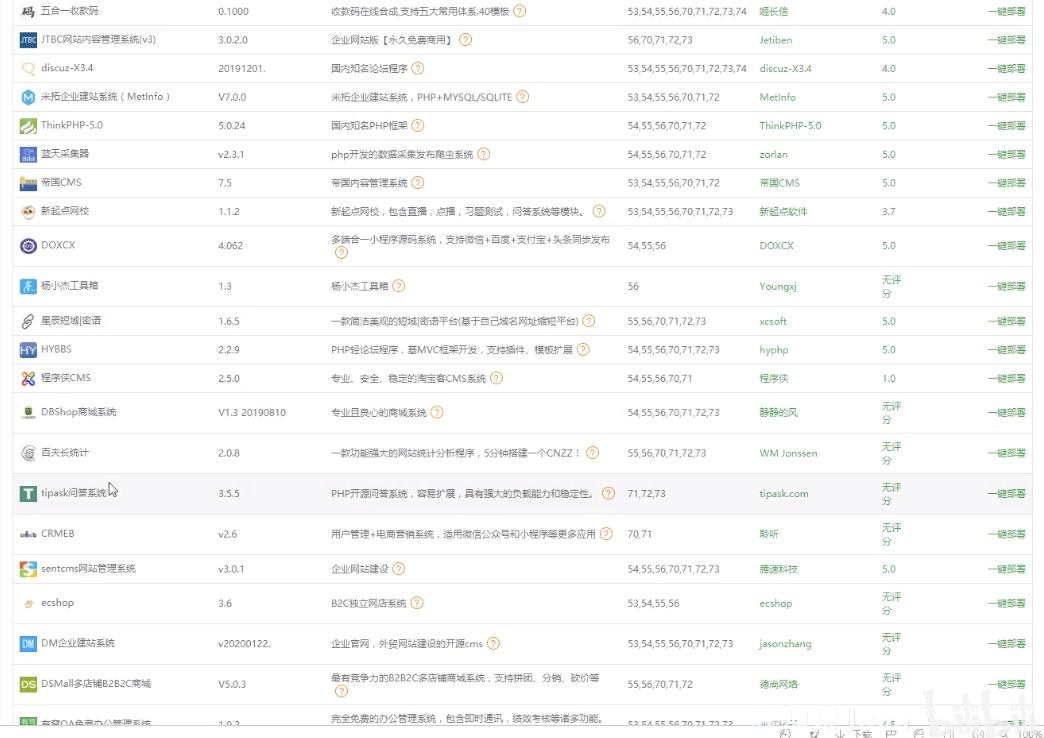Click the 星辰短域|密语 chain-link app icon
1044x738 pixels.
point(28,321)
